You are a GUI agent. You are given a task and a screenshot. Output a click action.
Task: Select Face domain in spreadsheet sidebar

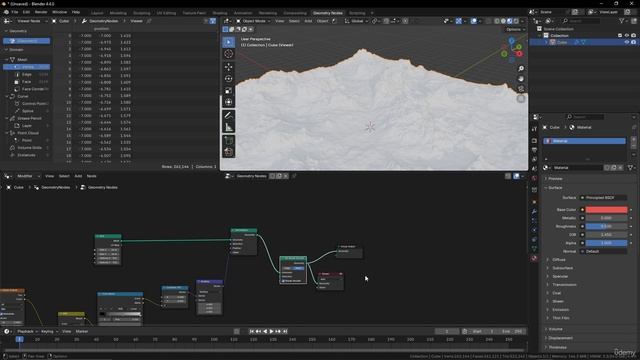[27, 82]
